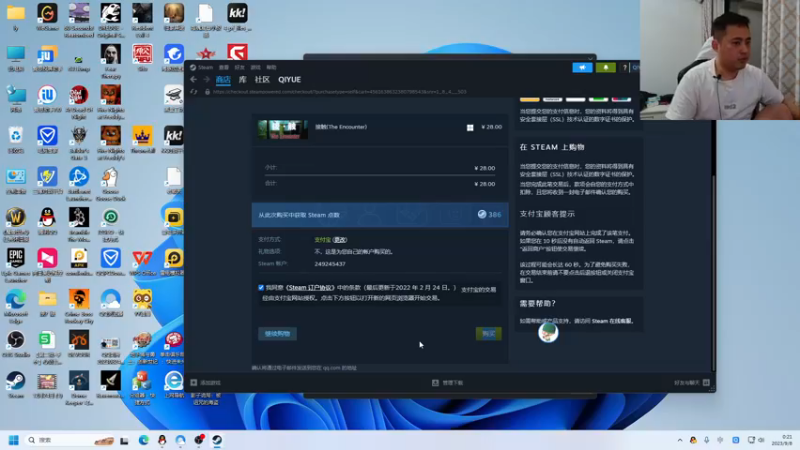The height and width of the screenshot is (450, 800).
Task: Click the Steam points coin icon
Action: coord(482,214)
